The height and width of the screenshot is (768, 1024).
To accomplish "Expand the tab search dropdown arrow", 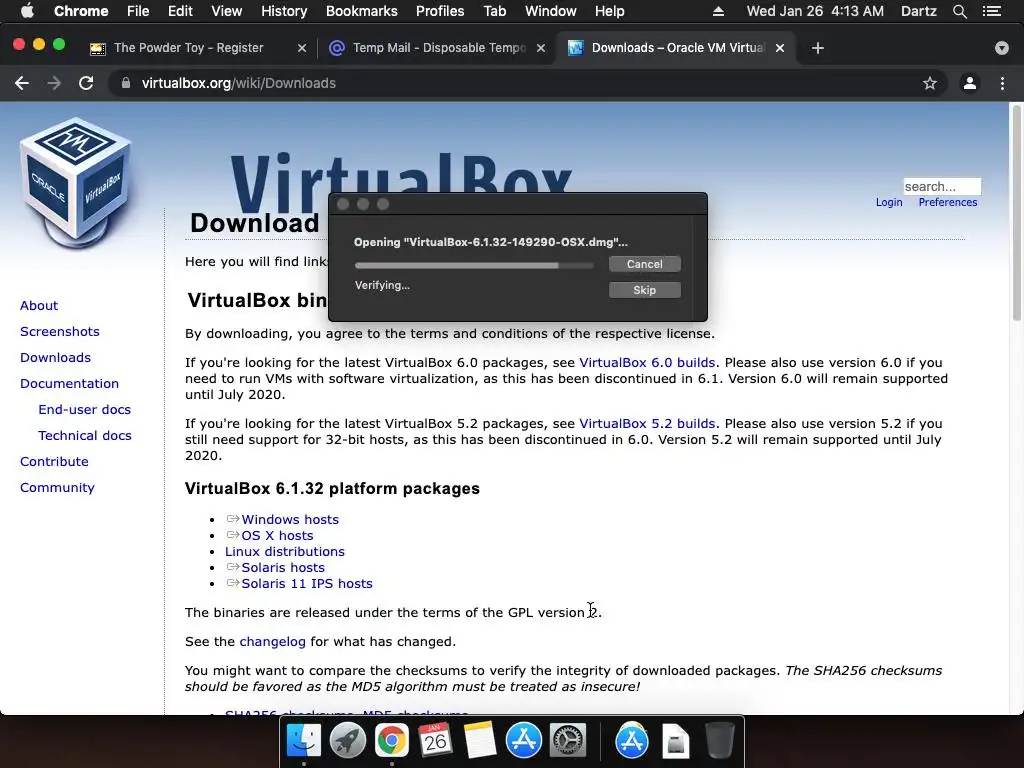I will (1001, 48).
